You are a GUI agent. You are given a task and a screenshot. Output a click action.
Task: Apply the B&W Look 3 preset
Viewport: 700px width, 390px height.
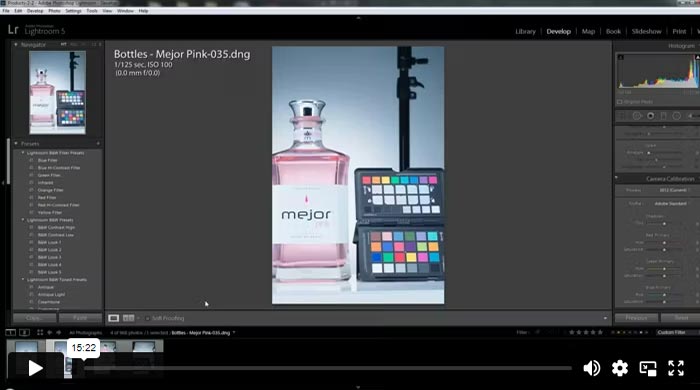coord(50,257)
